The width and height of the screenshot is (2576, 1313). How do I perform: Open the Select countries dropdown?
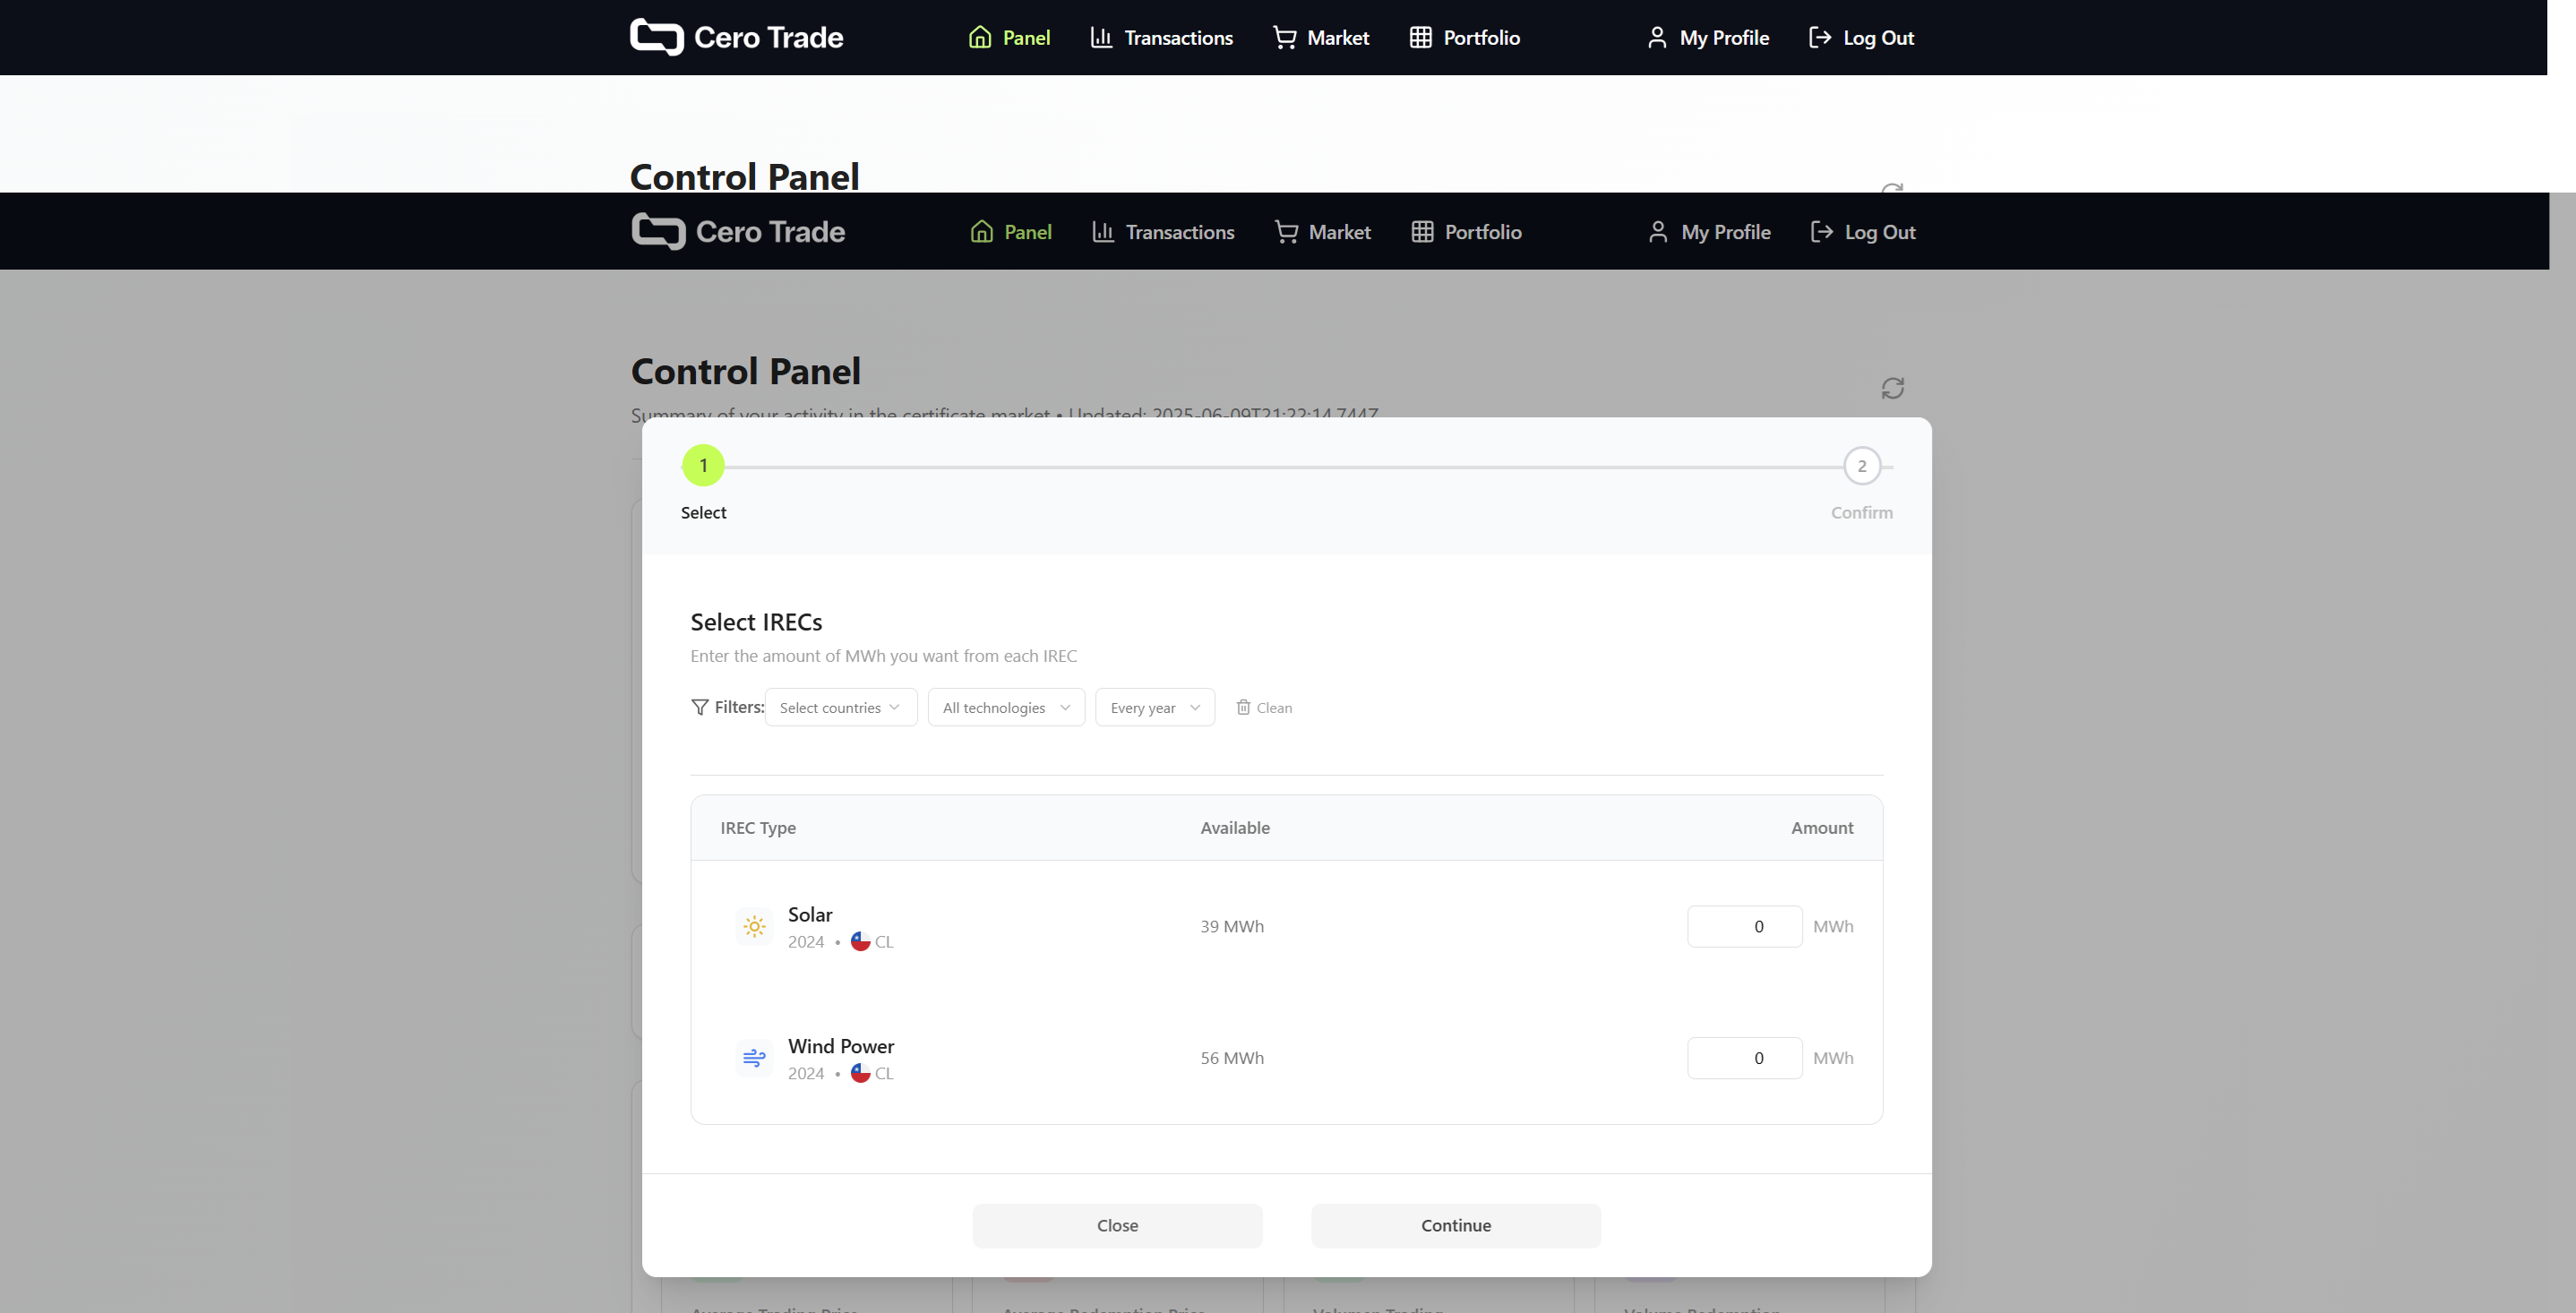coord(840,707)
